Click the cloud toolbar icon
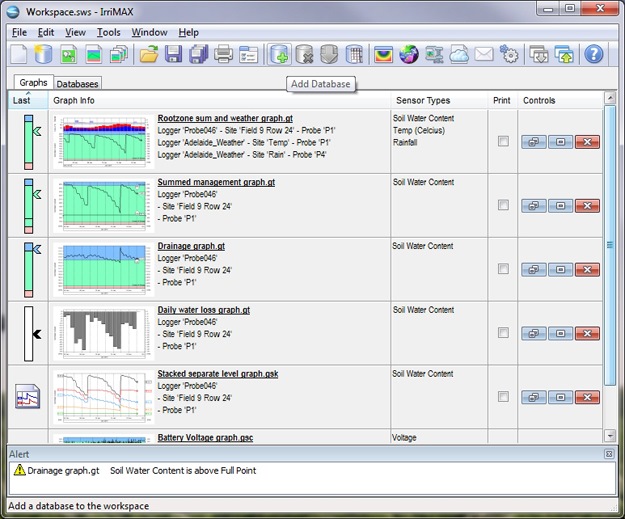Screen dimensions: 625x519 (459, 54)
